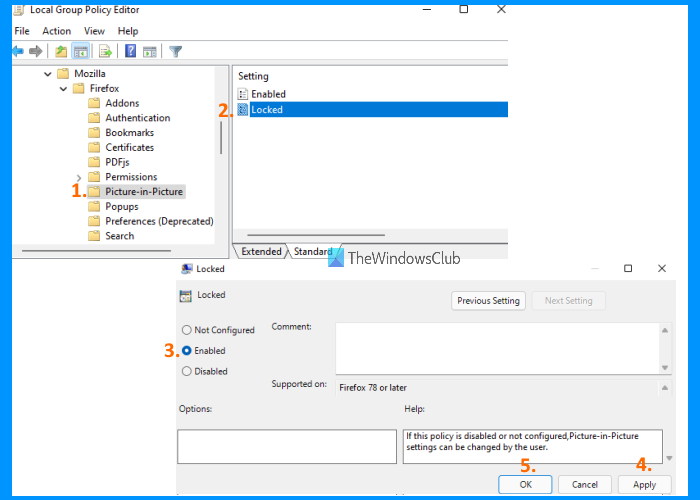Viewport: 700px width, 500px height.
Task: Click the Certificates folder icon
Action: coord(94,147)
